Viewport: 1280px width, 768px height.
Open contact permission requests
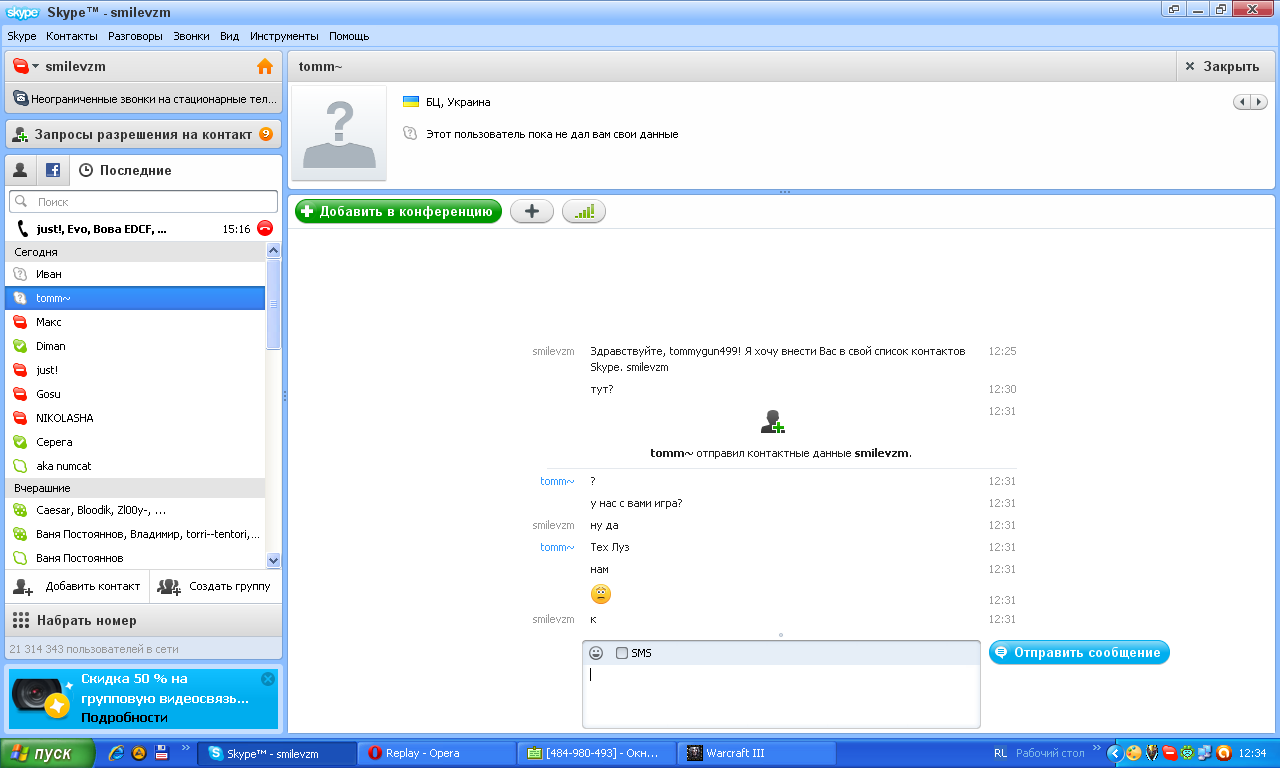point(144,134)
